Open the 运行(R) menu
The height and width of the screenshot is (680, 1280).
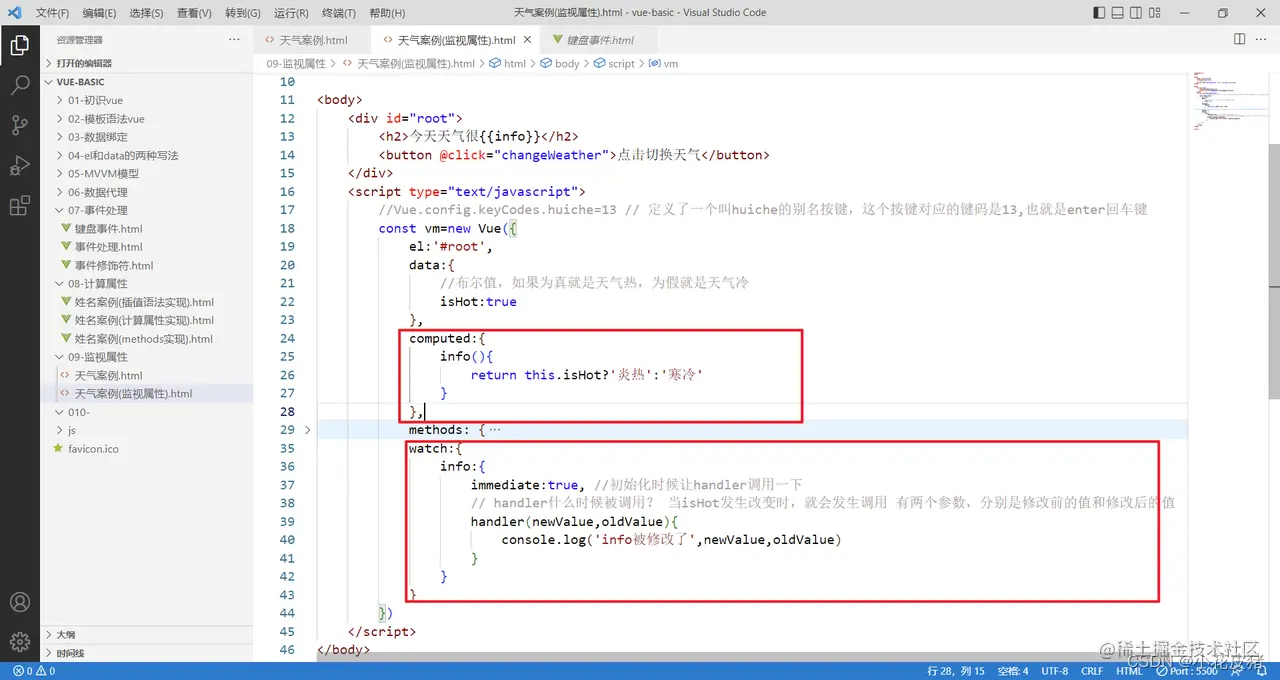(291, 13)
